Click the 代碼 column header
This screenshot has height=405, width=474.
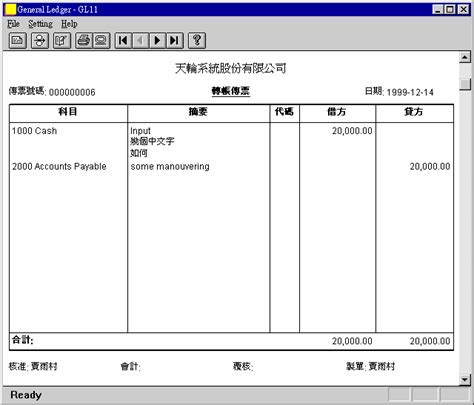pos(284,112)
